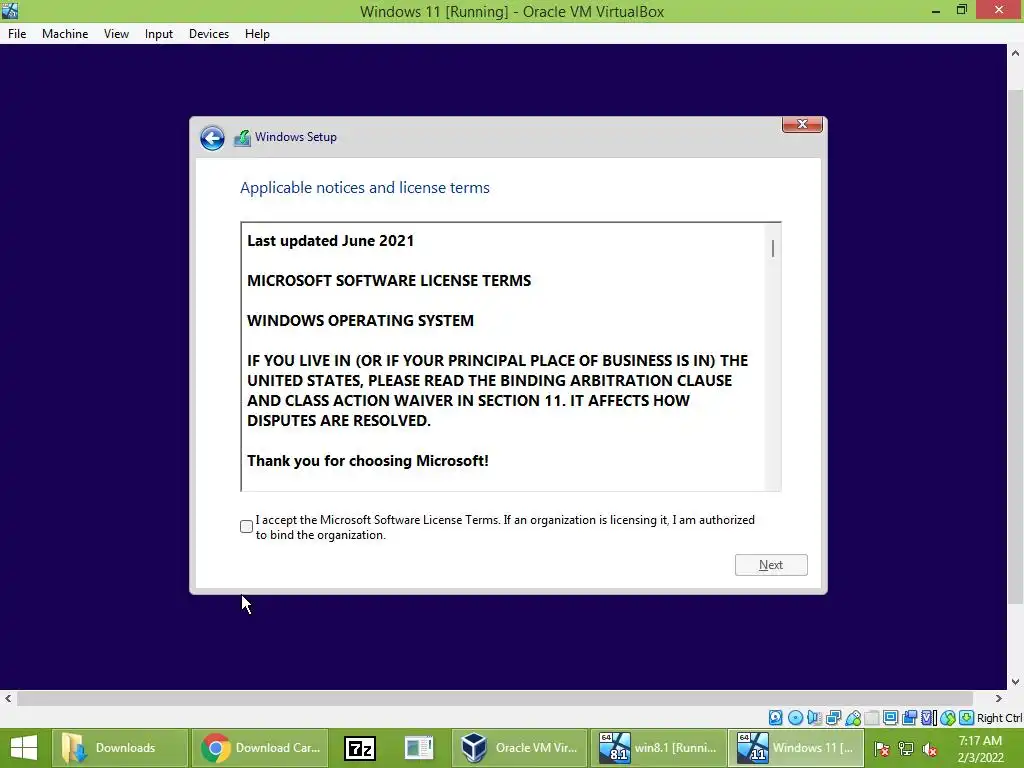Click the hard disk activity status icon
Image resolution: width=1024 pixels, height=768 pixels.
pyautogui.click(x=775, y=718)
